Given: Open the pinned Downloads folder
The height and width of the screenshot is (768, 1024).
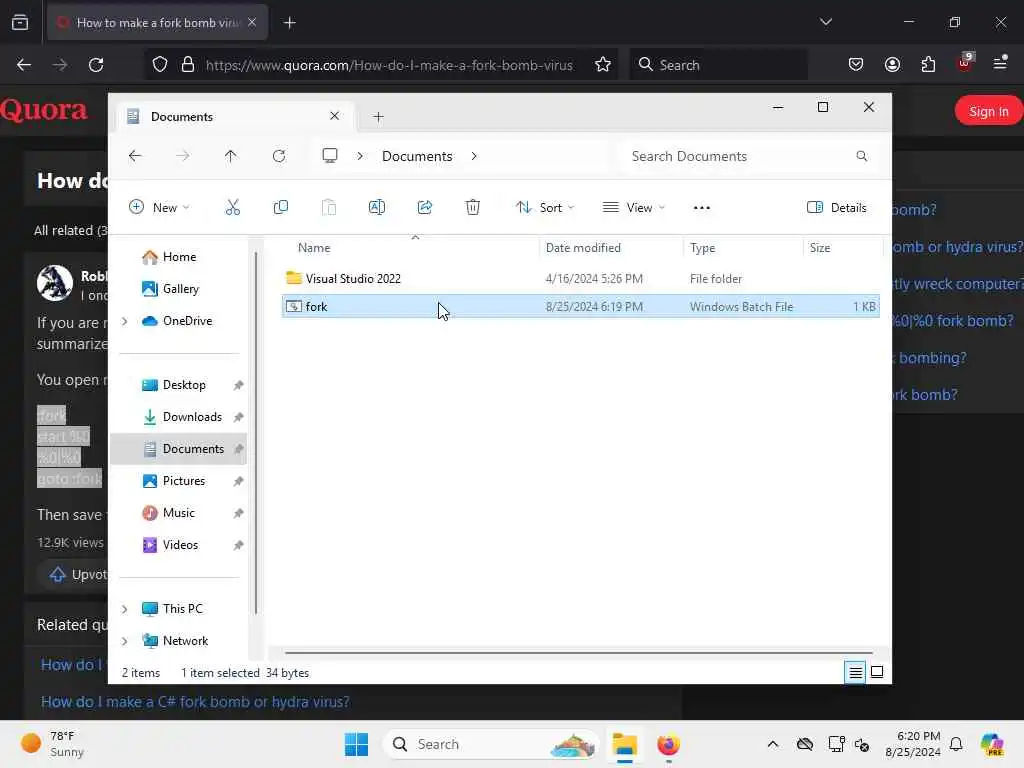Looking at the screenshot, I should click(x=192, y=417).
